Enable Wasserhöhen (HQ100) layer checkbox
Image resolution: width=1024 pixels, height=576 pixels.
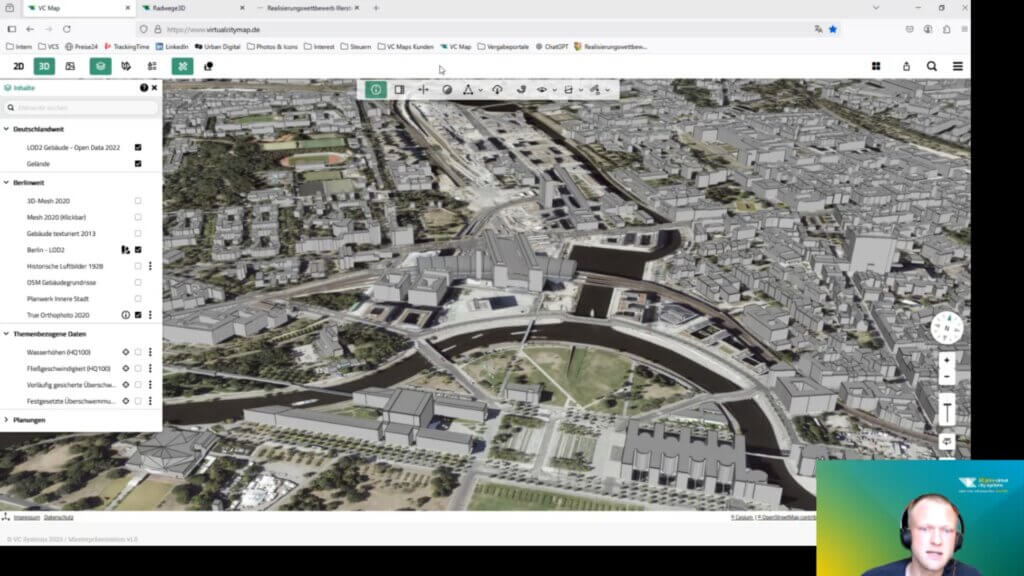coord(138,352)
